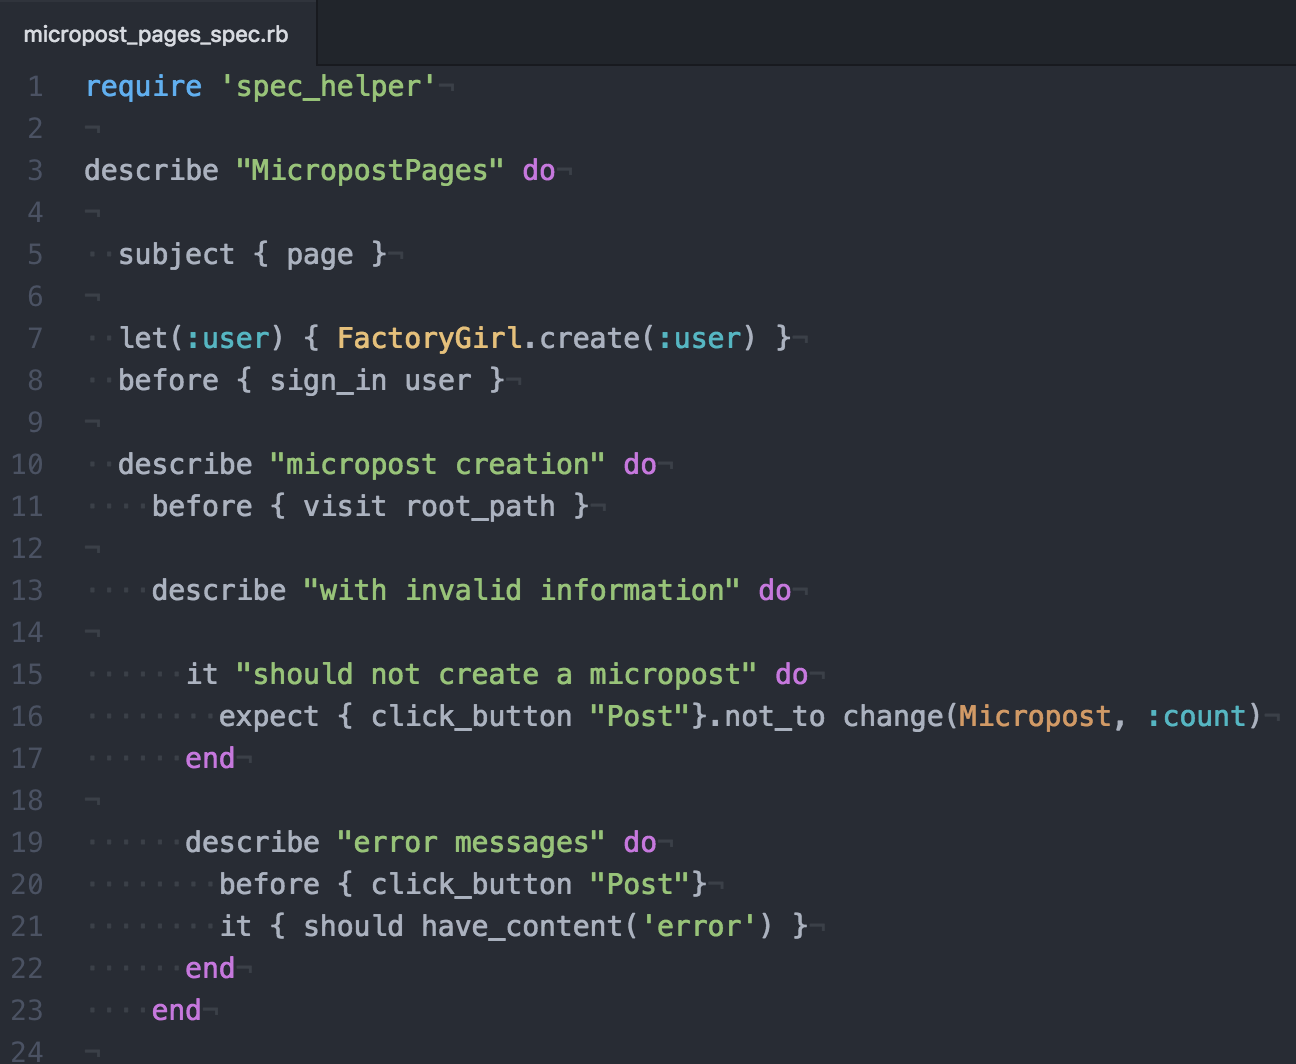The width and height of the screenshot is (1296, 1064).
Task: Click the 'spec_helper' string on line 1
Action: pos(328,87)
